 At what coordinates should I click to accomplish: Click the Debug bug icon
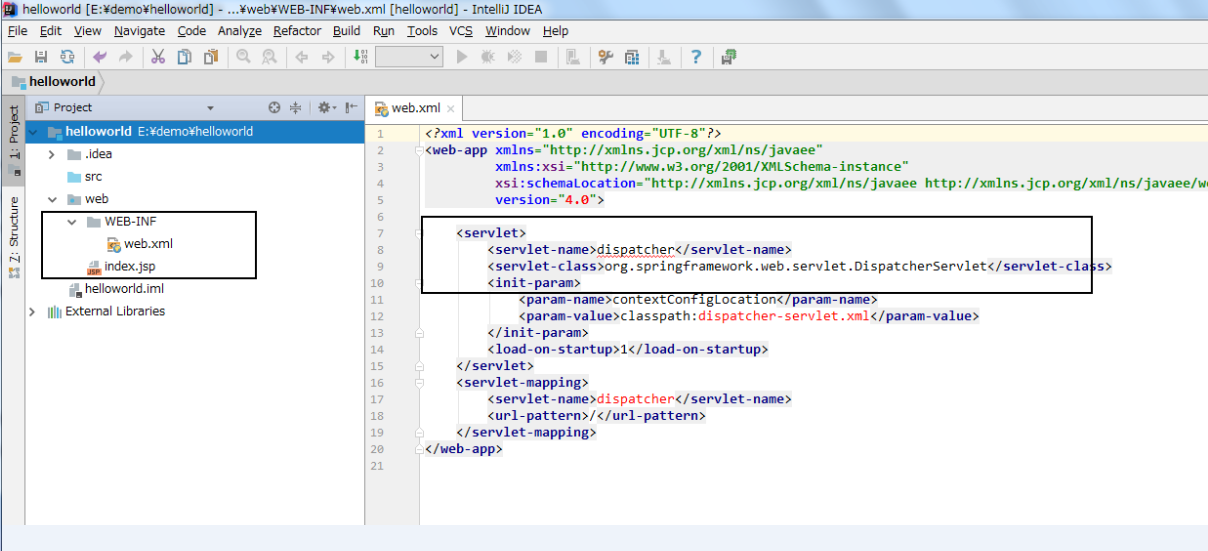pyautogui.click(x=488, y=57)
